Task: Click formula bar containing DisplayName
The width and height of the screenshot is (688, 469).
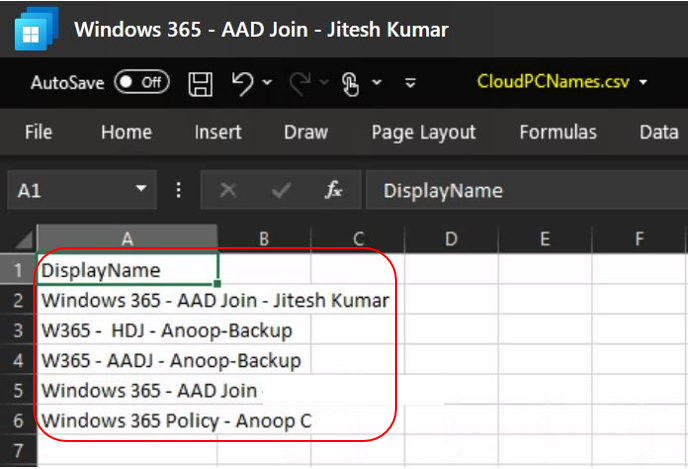Action: click(527, 190)
